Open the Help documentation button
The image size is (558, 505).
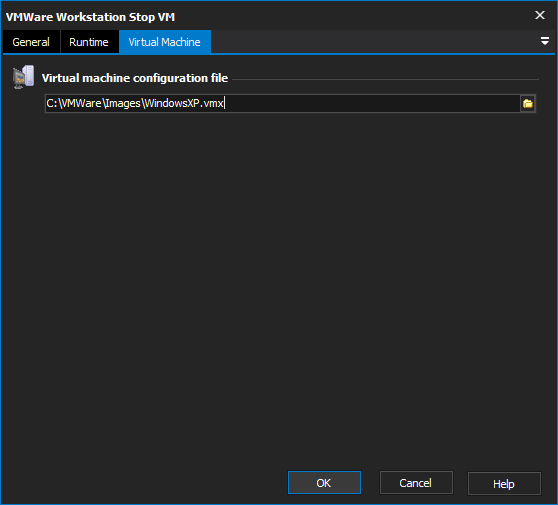504,483
